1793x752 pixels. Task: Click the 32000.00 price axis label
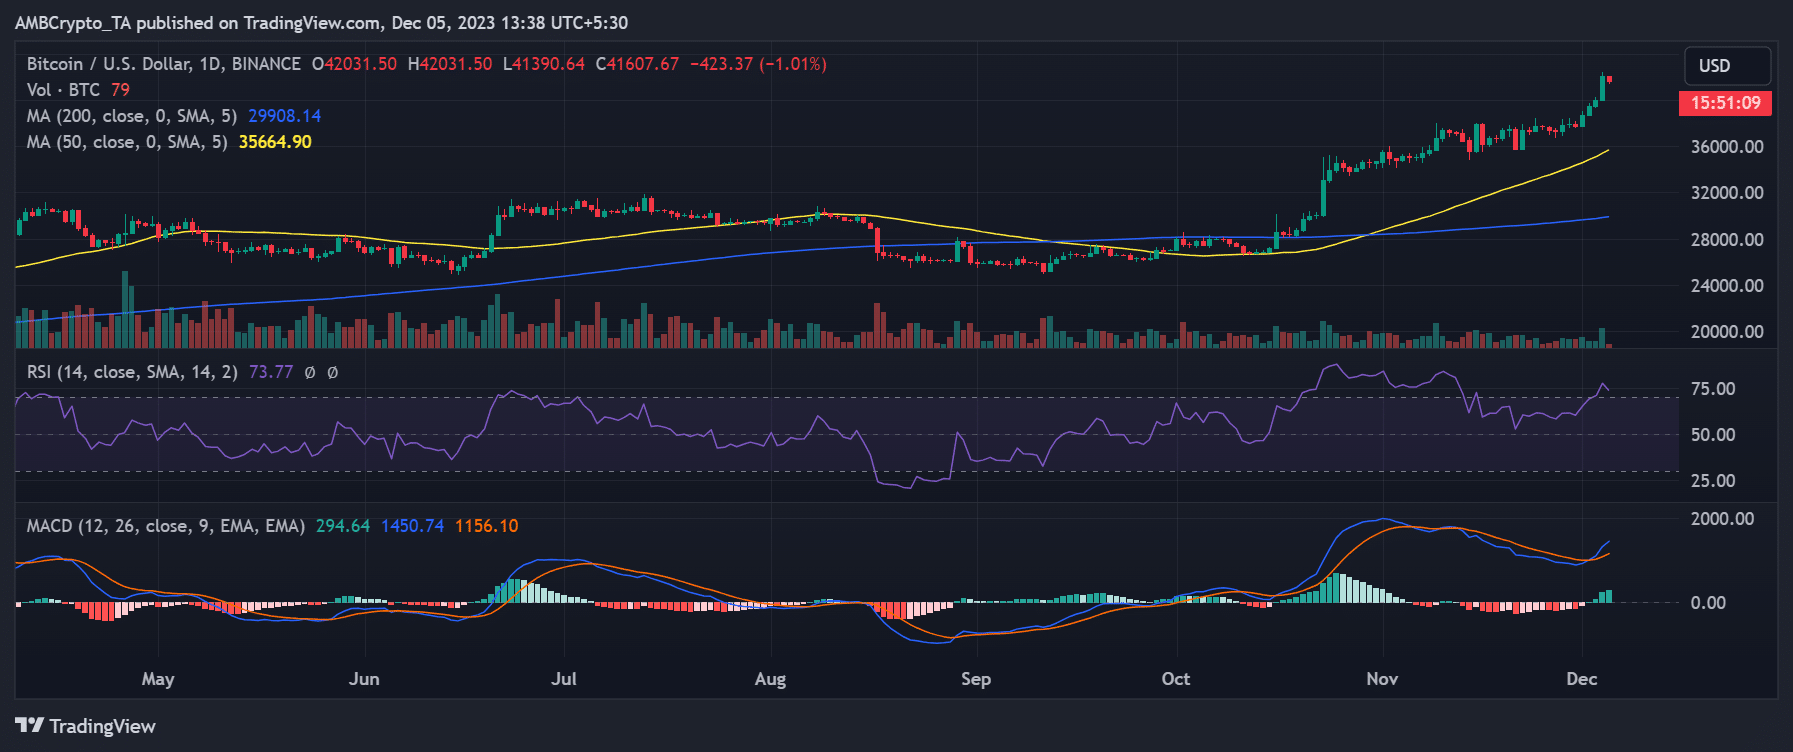pyautogui.click(x=1727, y=193)
